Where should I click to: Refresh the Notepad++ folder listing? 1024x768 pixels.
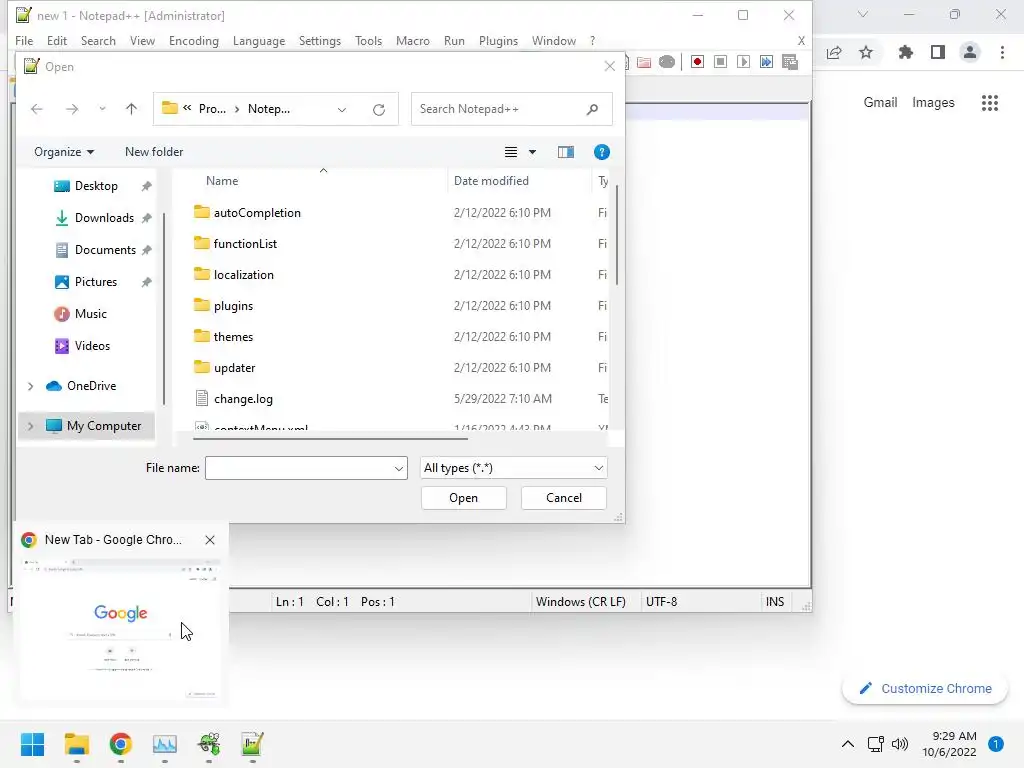(379, 109)
